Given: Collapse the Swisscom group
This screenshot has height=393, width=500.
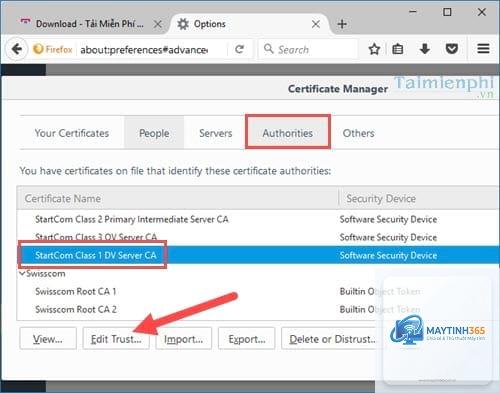Looking at the screenshot, I should click(x=22, y=273).
